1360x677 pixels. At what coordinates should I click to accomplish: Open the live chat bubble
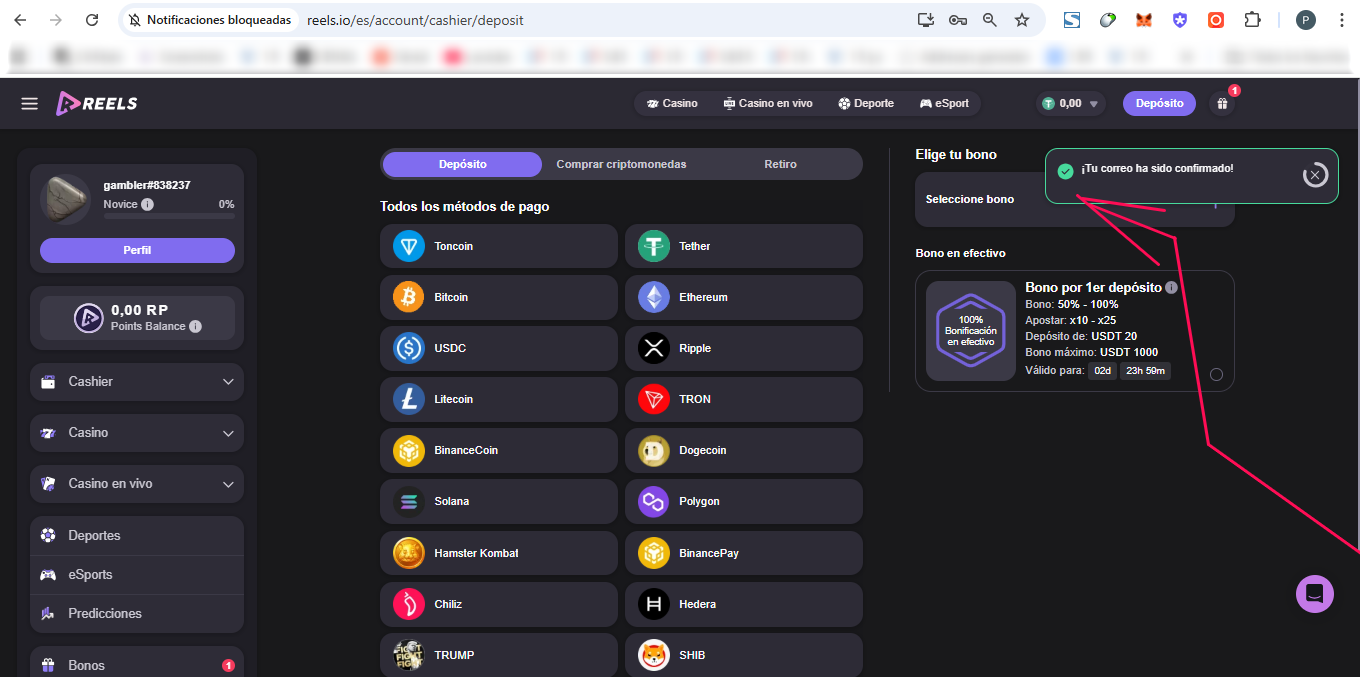point(1315,594)
